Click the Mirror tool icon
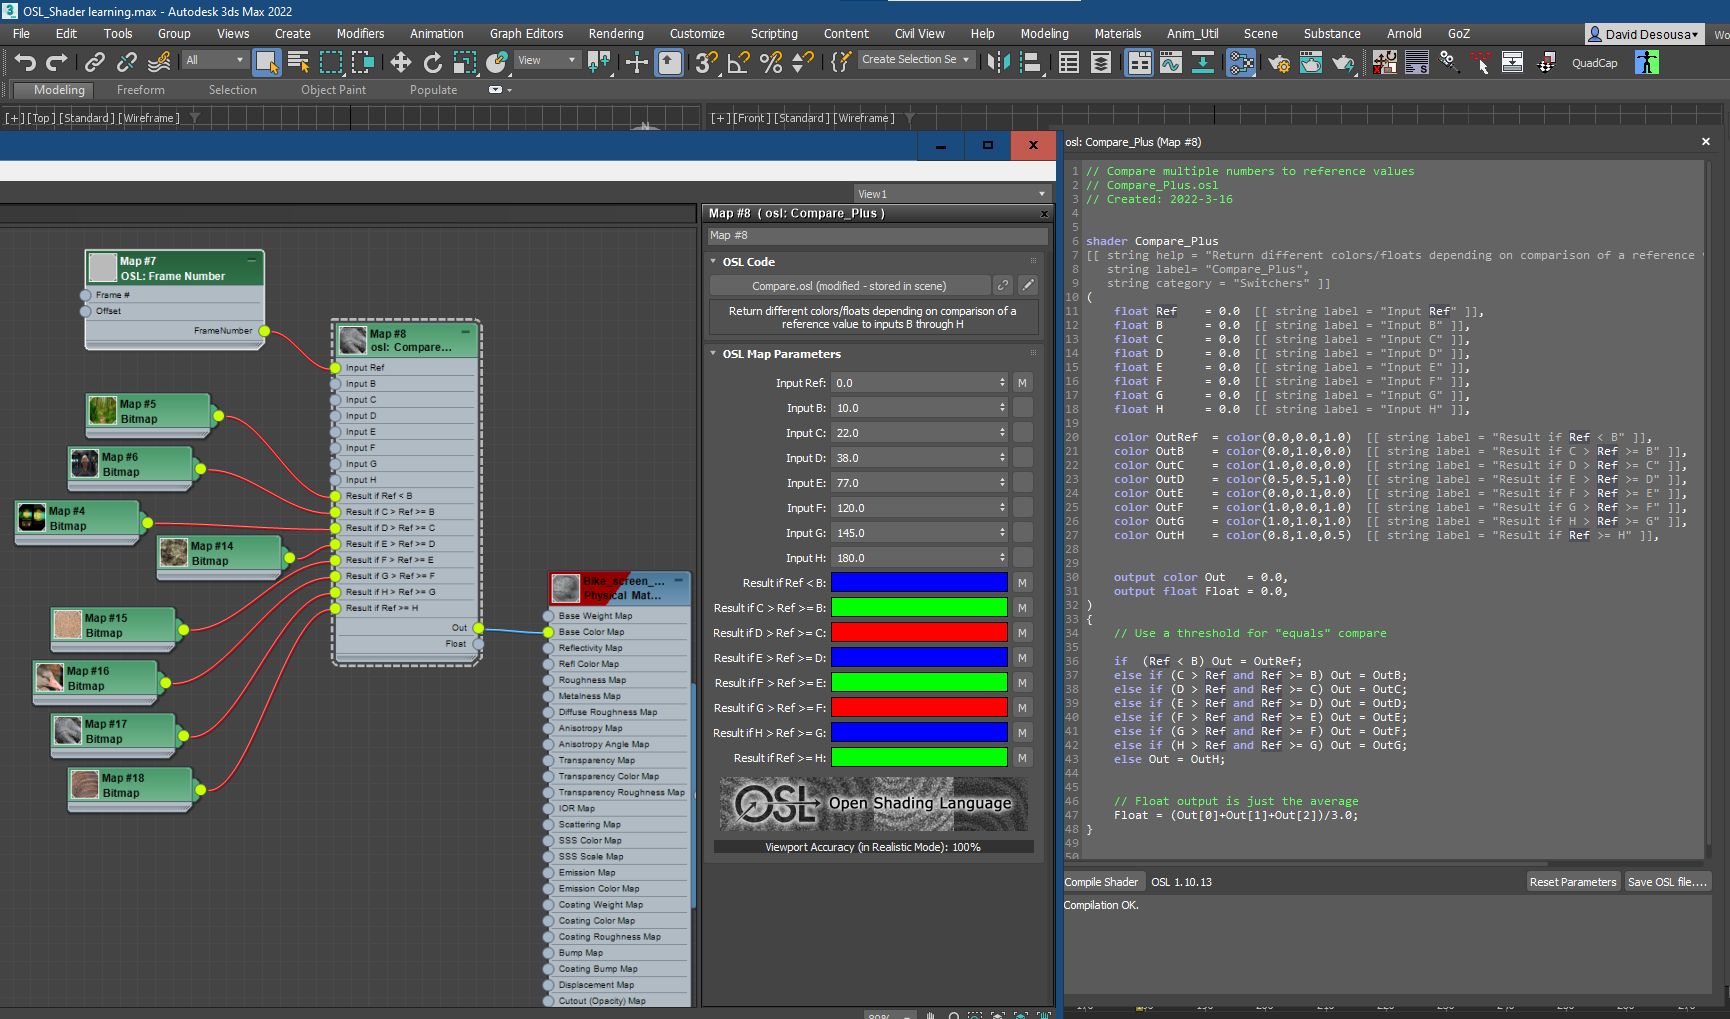Image resolution: width=1730 pixels, height=1019 pixels. tap(996, 62)
